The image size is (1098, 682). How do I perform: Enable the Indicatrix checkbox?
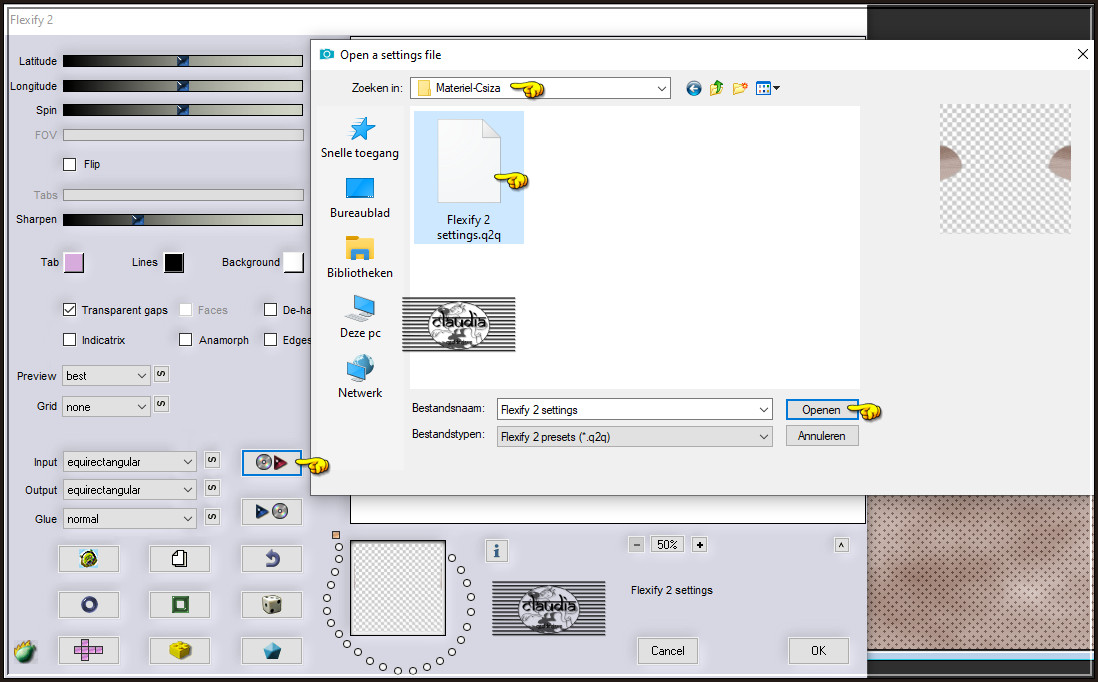click(x=69, y=340)
